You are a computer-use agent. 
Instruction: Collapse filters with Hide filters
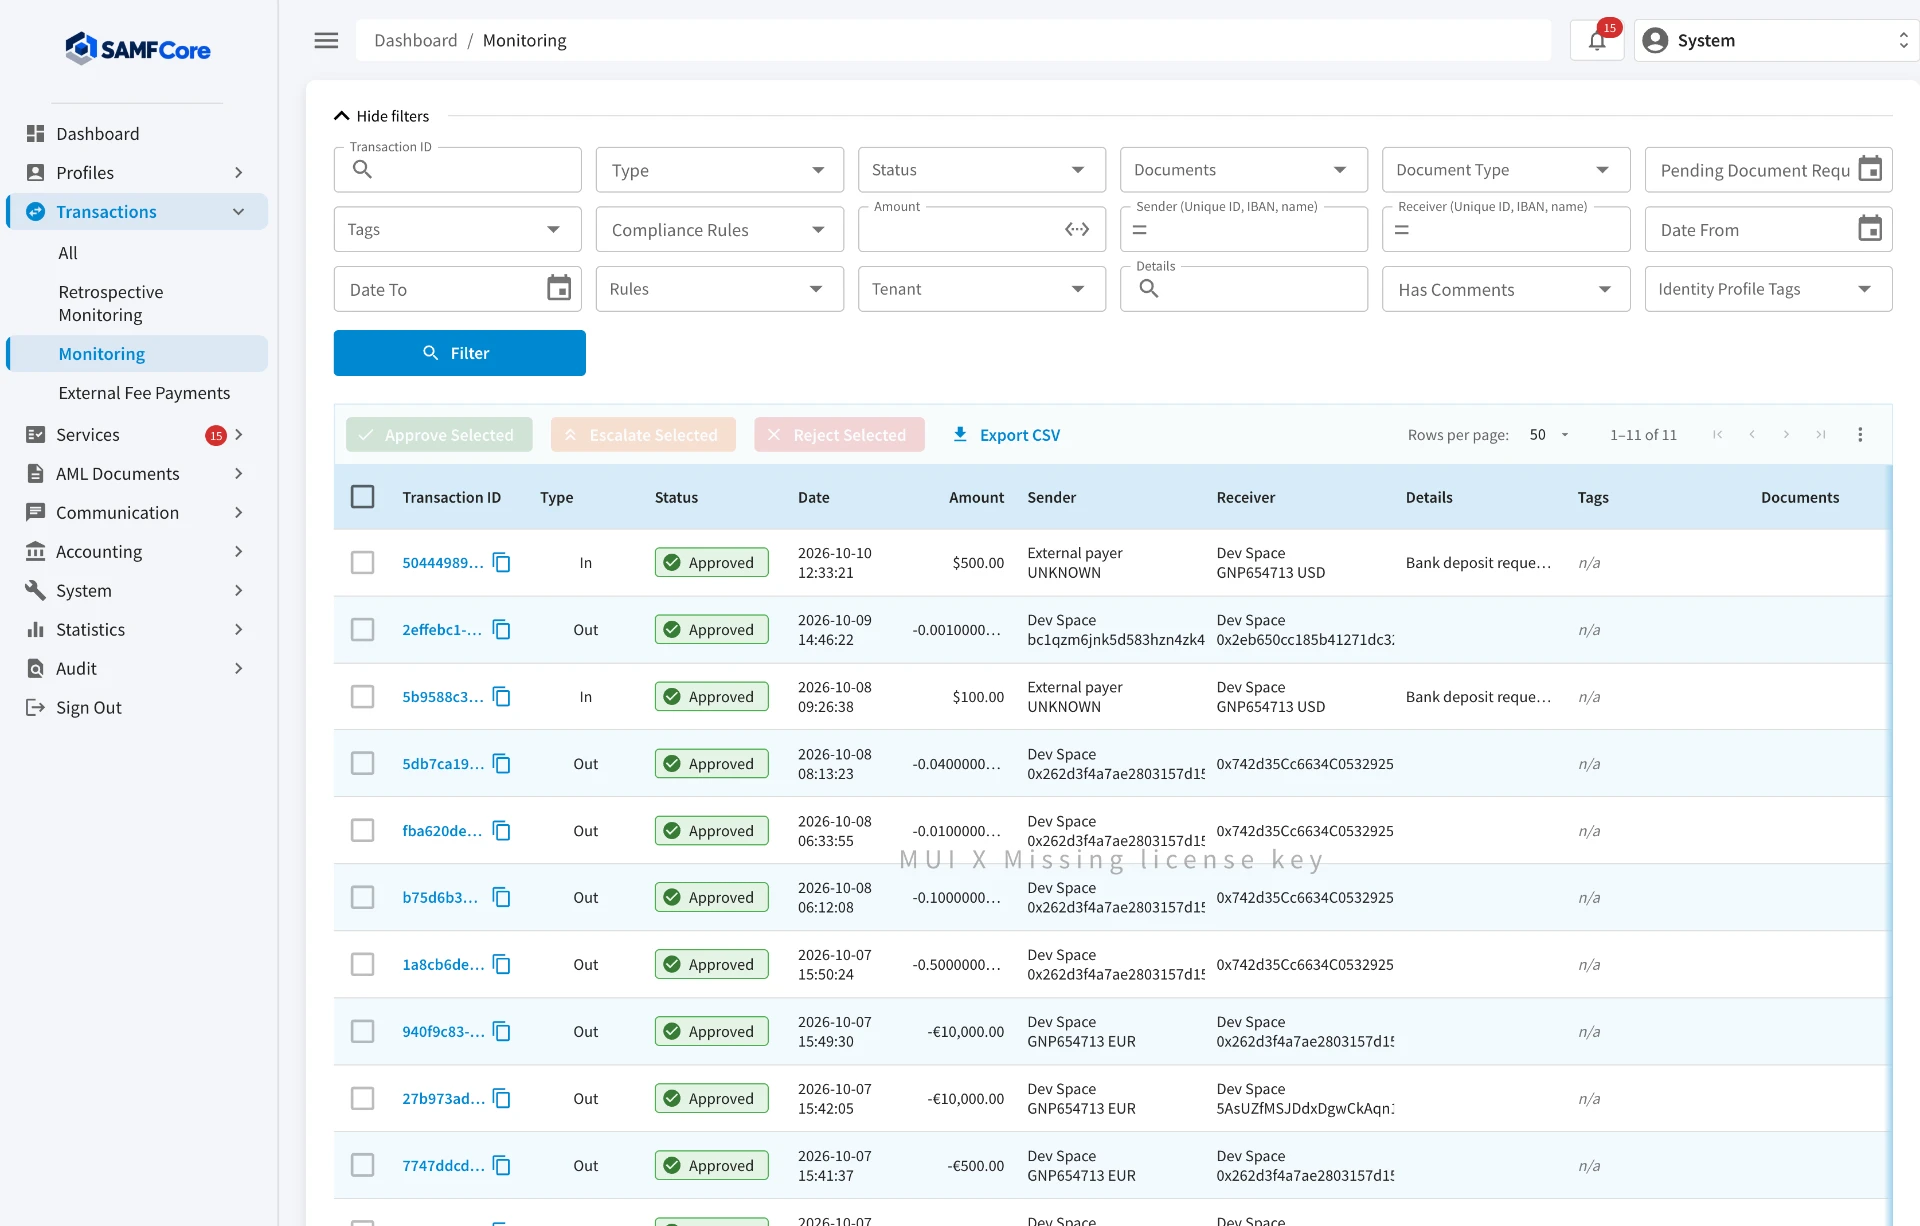click(382, 116)
